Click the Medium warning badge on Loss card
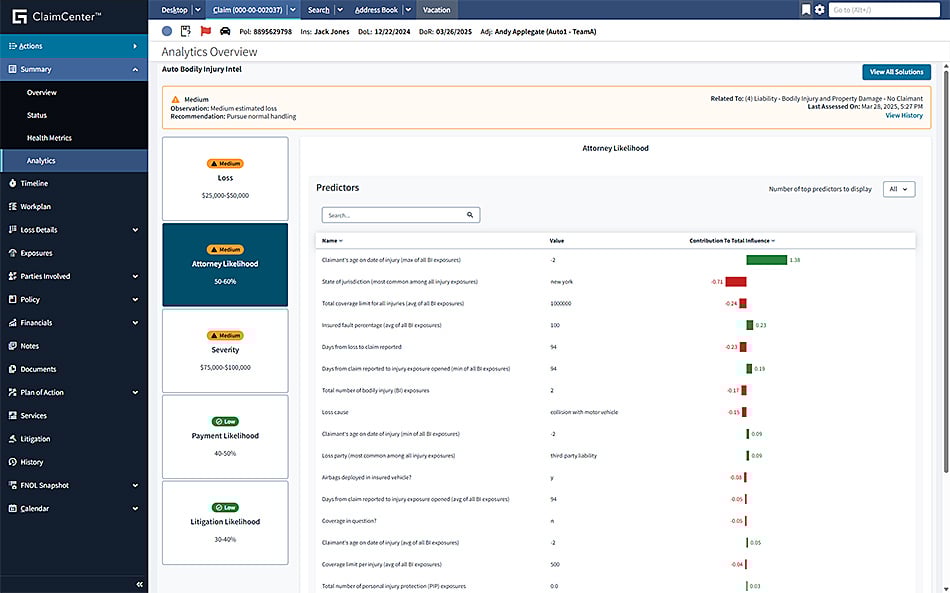Image resolution: width=950 pixels, height=593 pixels. pyautogui.click(x=225, y=162)
